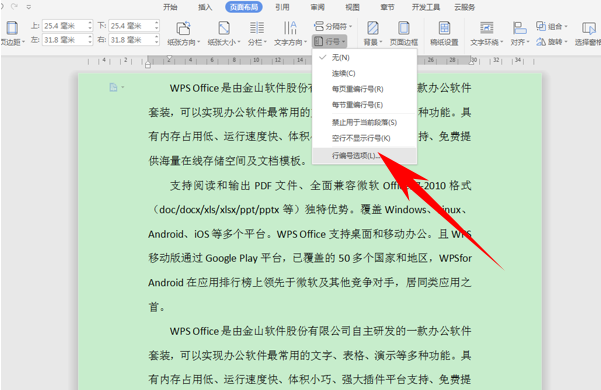Click the top margin 上 value field
Viewport: 601px width, 390px height.
tap(64, 26)
